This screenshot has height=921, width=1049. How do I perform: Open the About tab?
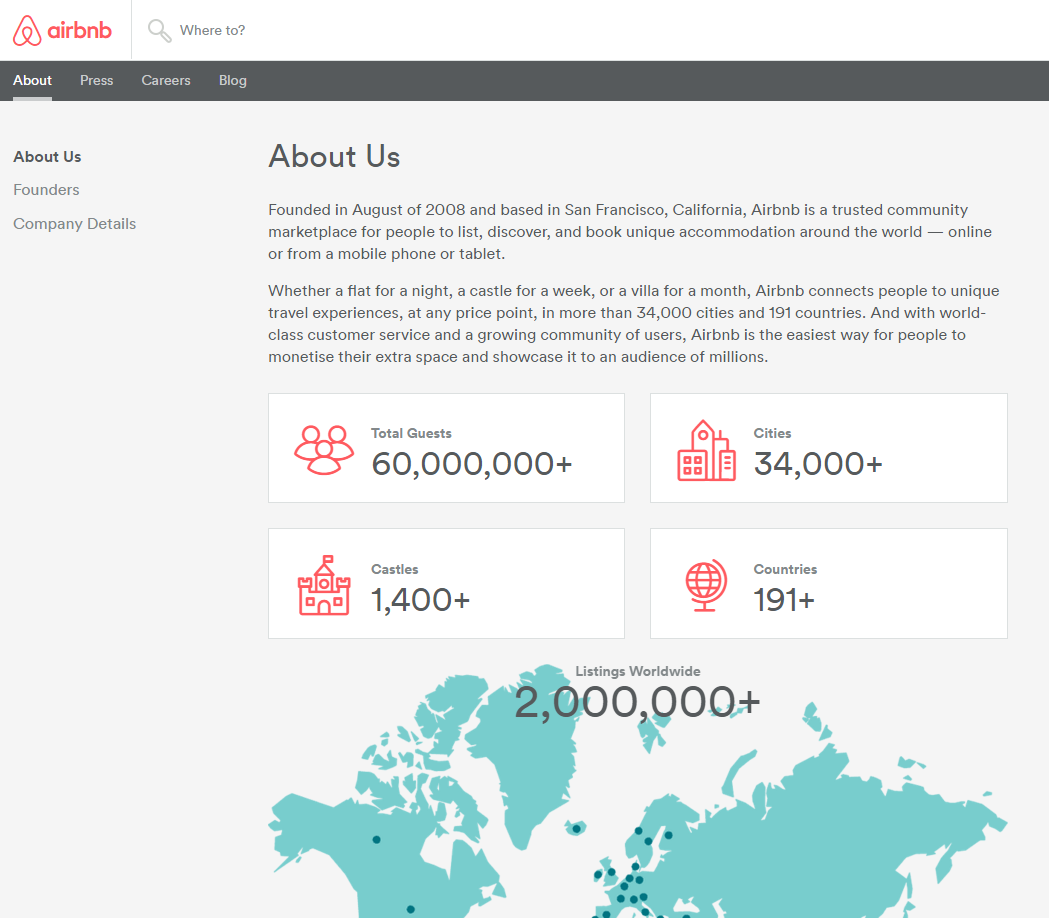(x=32, y=80)
